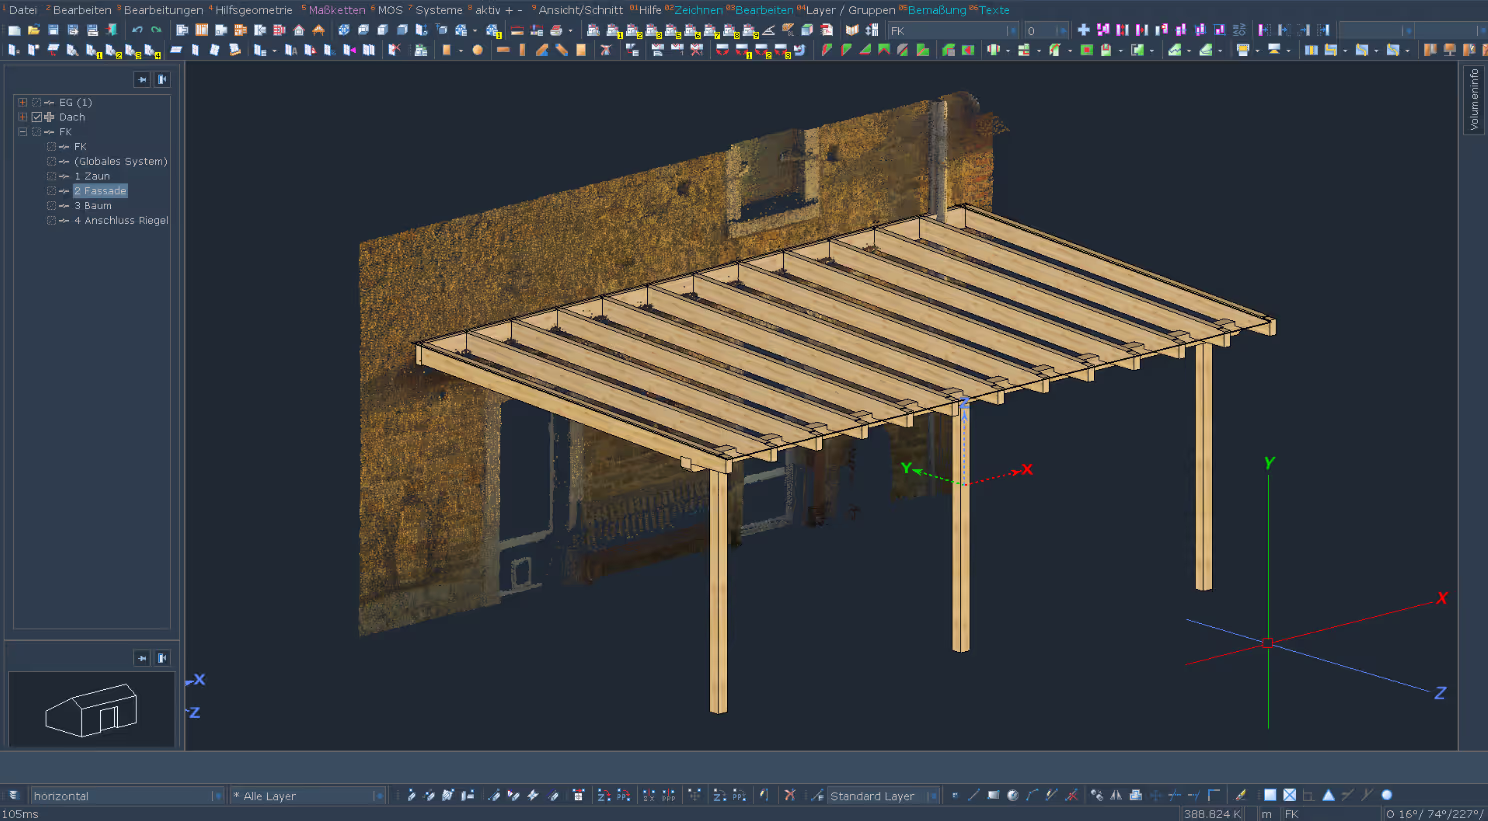
Task: Click the blue curved arrow icon in the second row
Action: [799, 50]
